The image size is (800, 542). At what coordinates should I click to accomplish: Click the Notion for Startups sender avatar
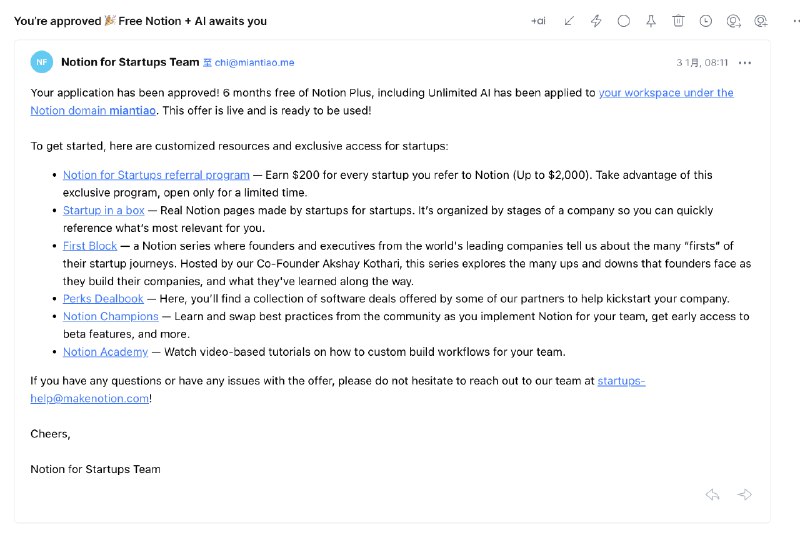pos(42,62)
